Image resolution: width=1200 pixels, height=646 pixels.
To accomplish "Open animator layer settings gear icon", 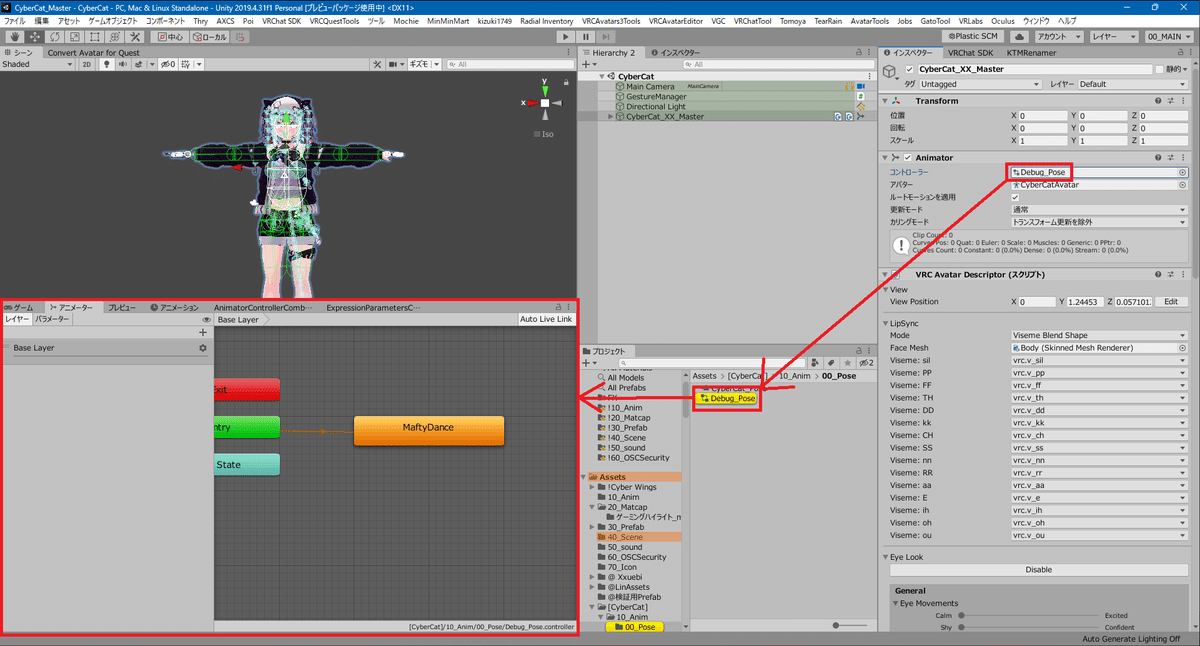I will point(203,348).
